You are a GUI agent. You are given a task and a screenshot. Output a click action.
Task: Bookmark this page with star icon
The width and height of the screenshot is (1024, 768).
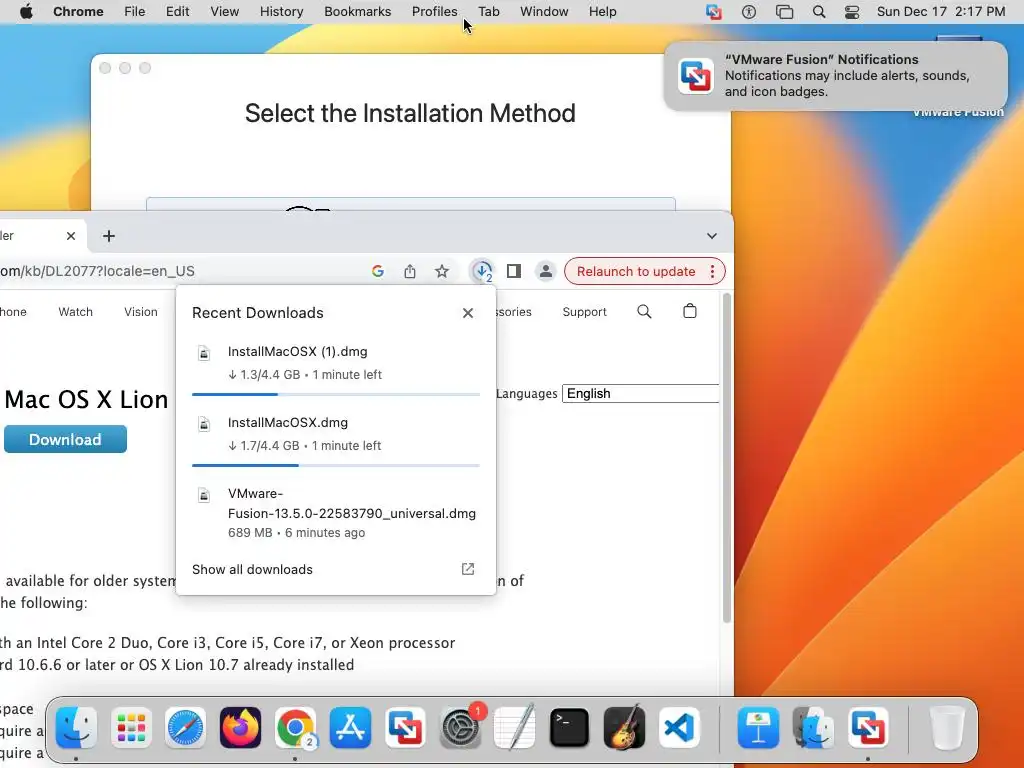(x=442, y=271)
